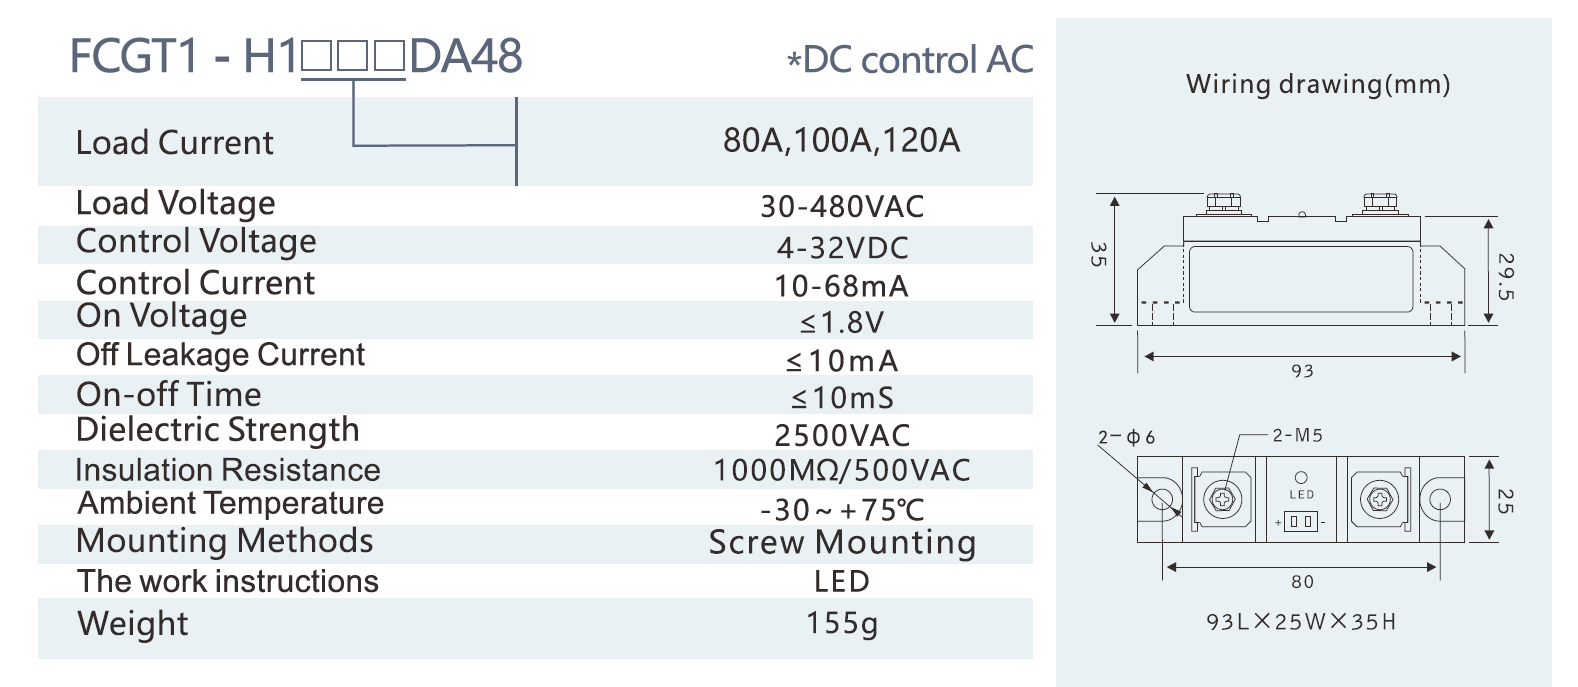Click the LED indicator circle in drawing
This screenshot has width=1578, height=687.
[x=1301, y=478]
